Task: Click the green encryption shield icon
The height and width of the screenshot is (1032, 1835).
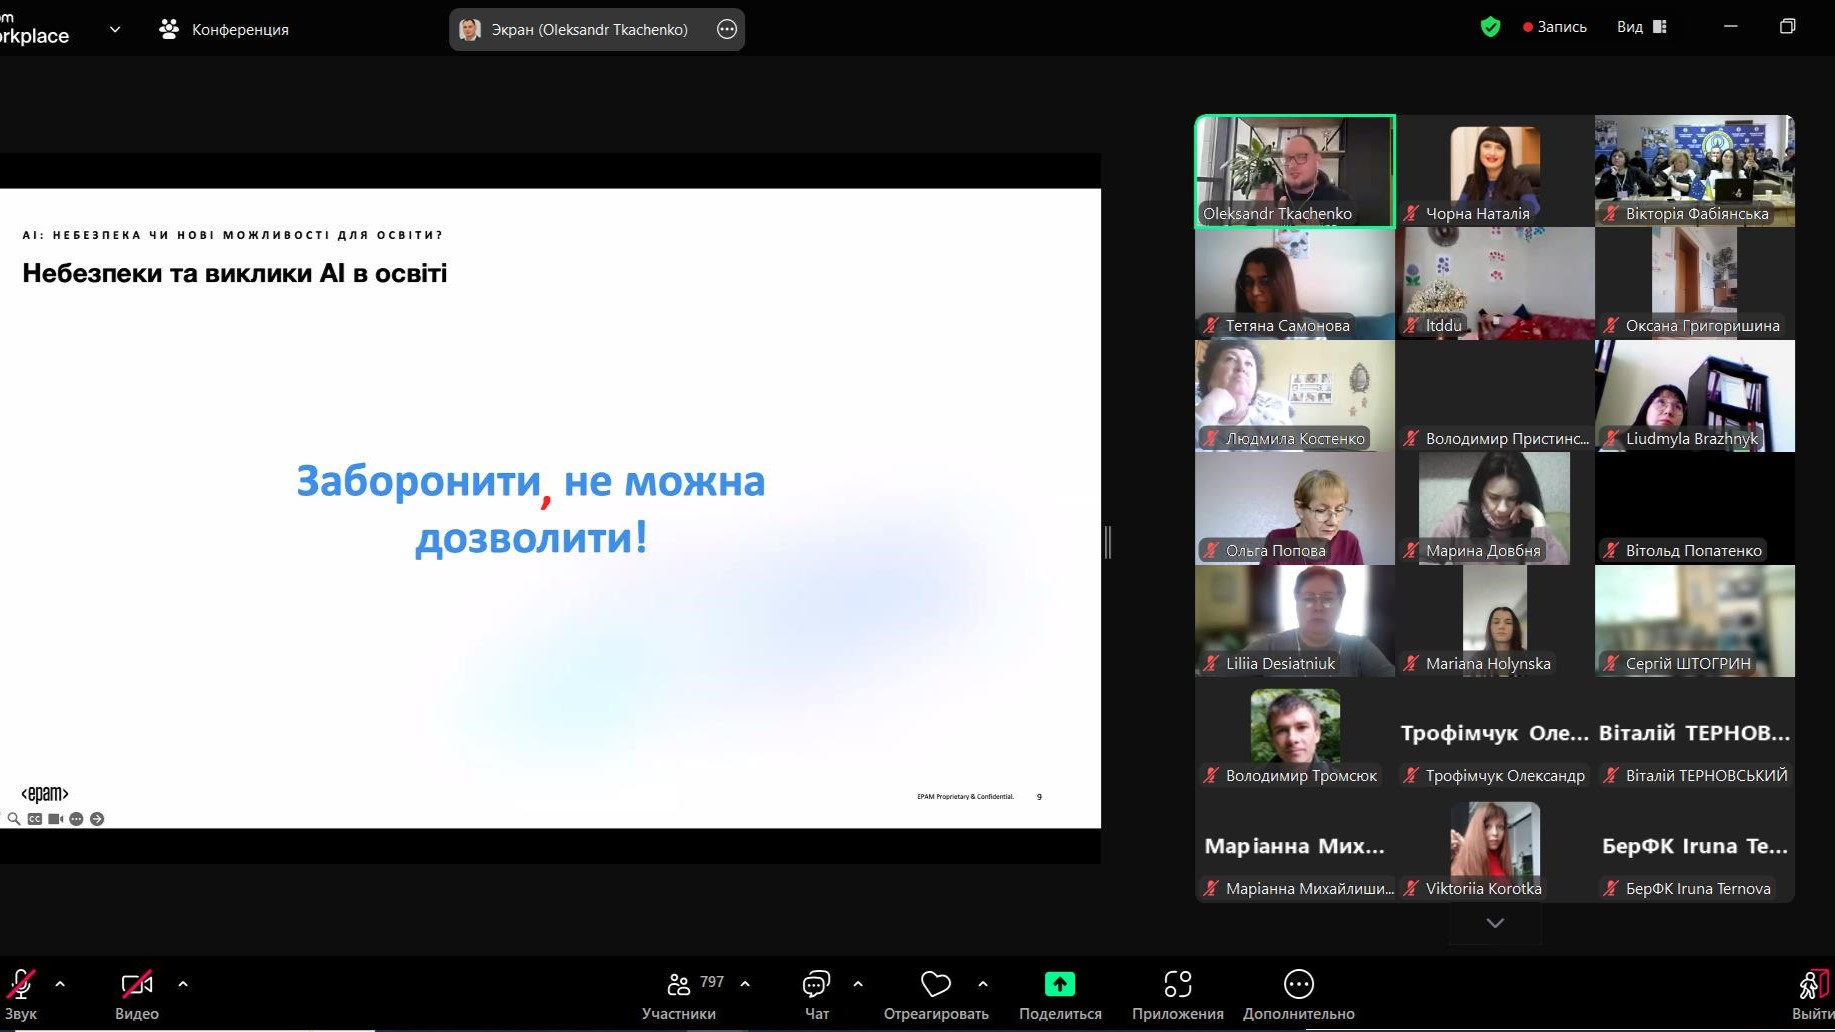Action: (1490, 27)
